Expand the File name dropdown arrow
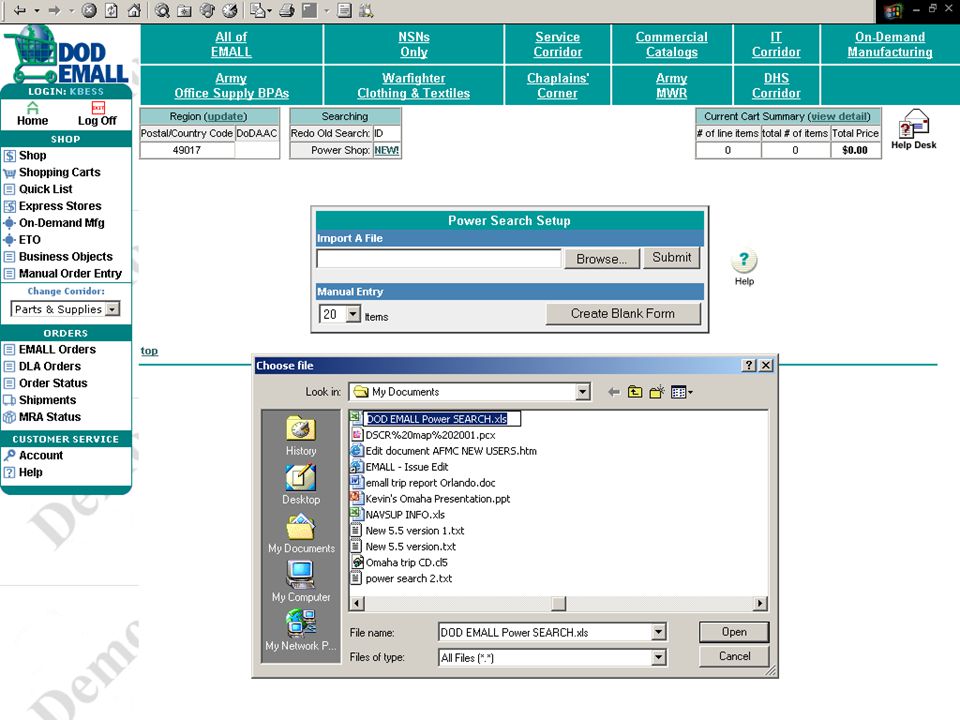 658,632
